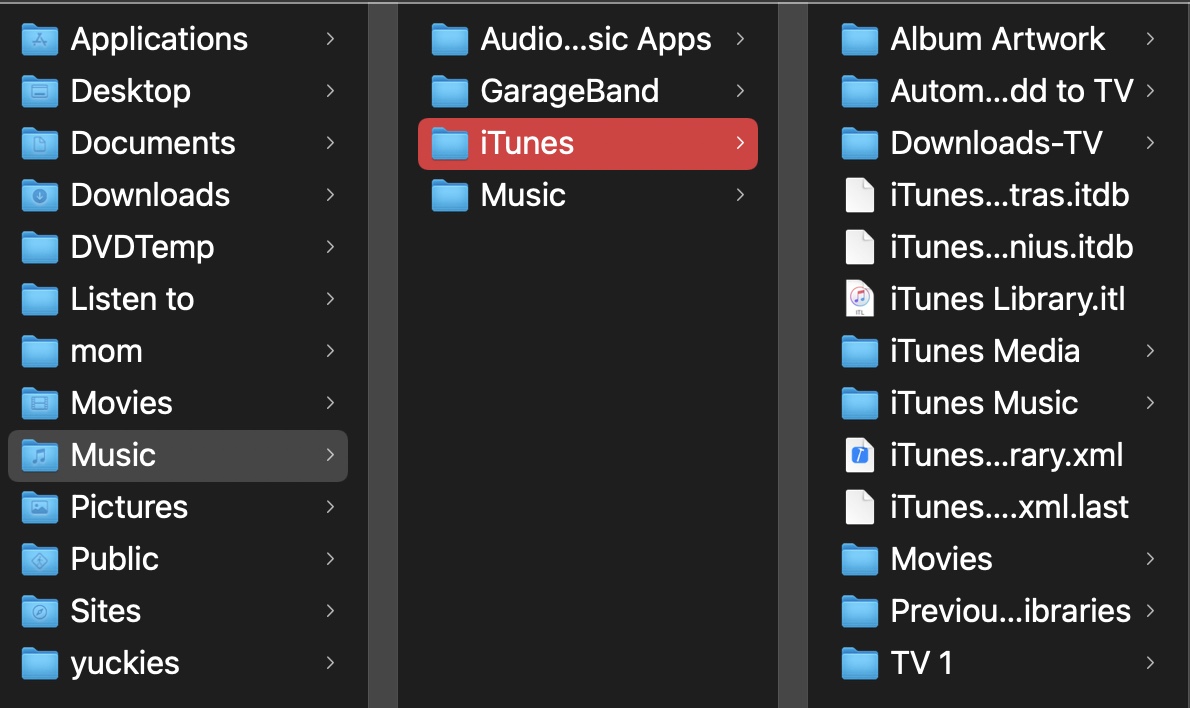1190x708 pixels.
Task: Select the xml.last file
Action: coord(1009,507)
